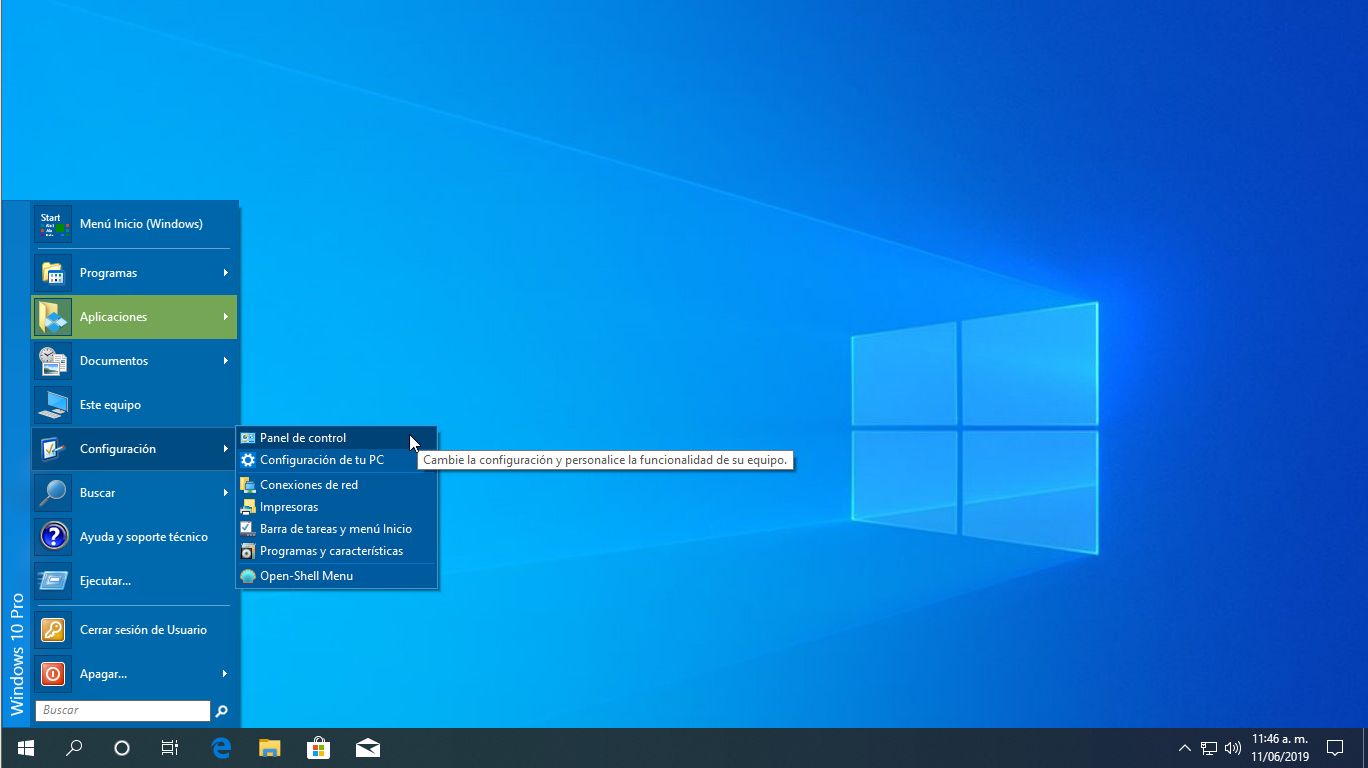This screenshot has height=768, width=1368.
Task: Open the Aplicaciones menu item
Action: tap(135, 317)
